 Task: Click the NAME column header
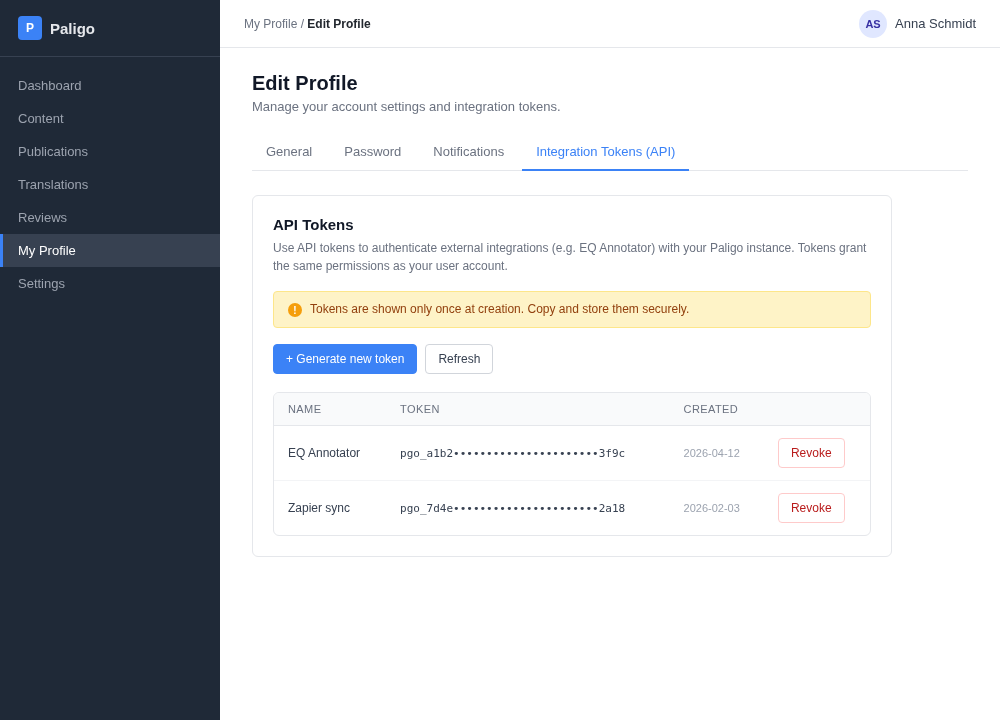coord(304,409)
